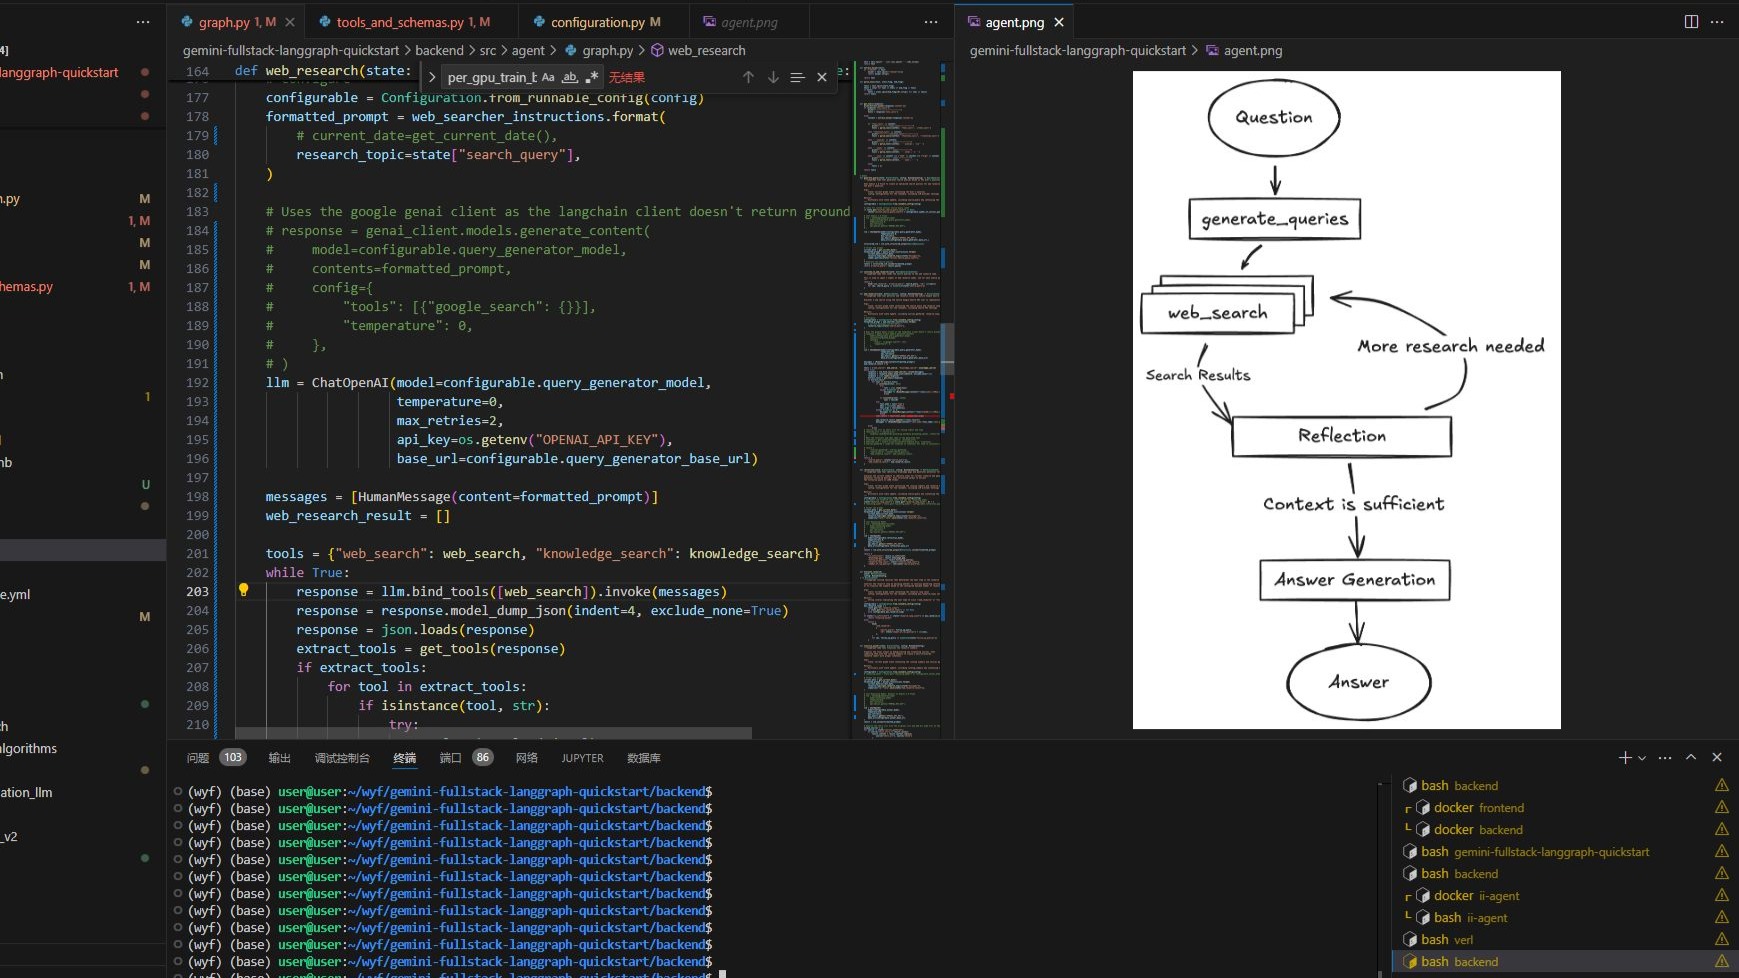Open More Actions menu of left editor group
The width and height of the screenshot is (1739, 978).
[x=931, y=22]
